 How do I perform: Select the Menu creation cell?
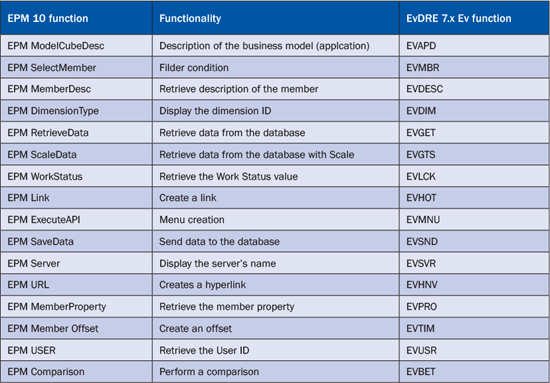(276, 220)
